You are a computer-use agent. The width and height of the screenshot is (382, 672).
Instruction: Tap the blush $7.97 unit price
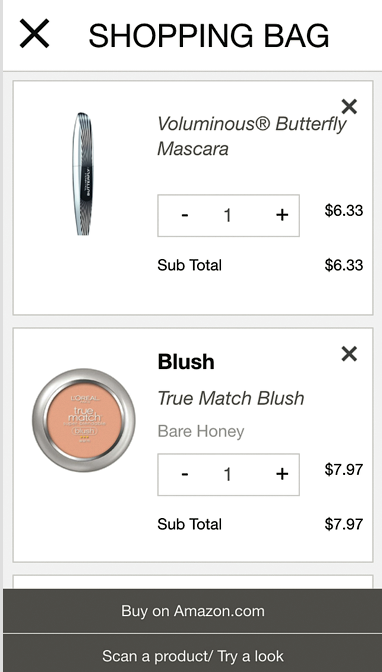344,470
